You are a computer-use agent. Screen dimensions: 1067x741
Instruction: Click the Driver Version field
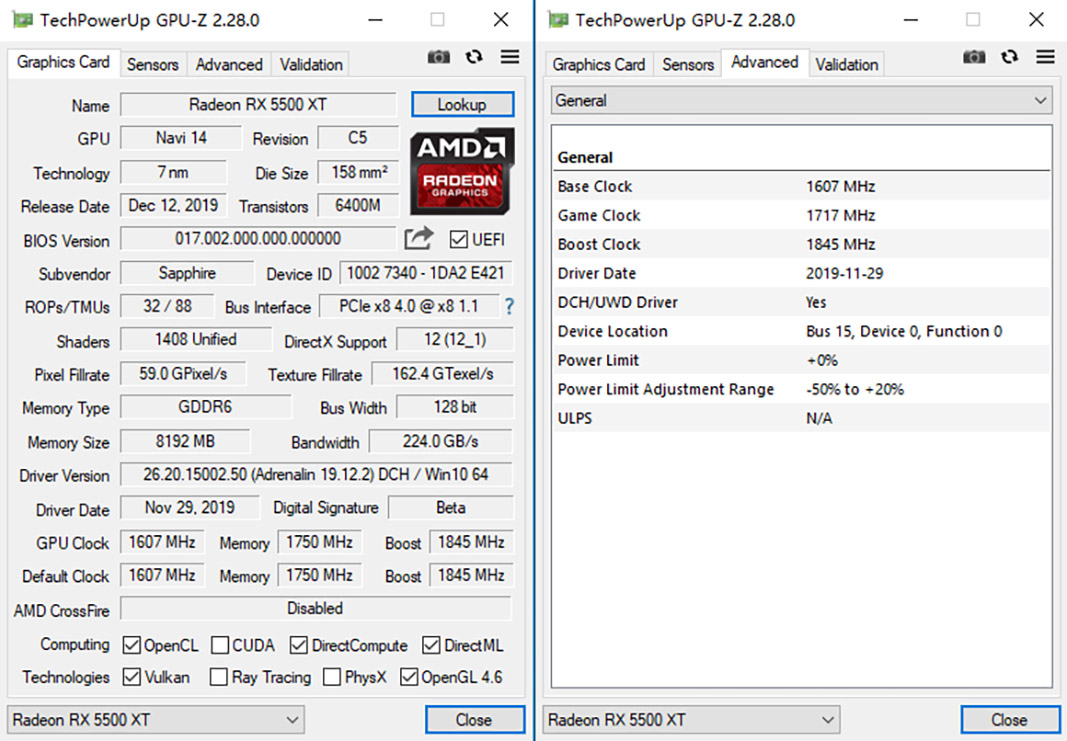click(316, 474)
